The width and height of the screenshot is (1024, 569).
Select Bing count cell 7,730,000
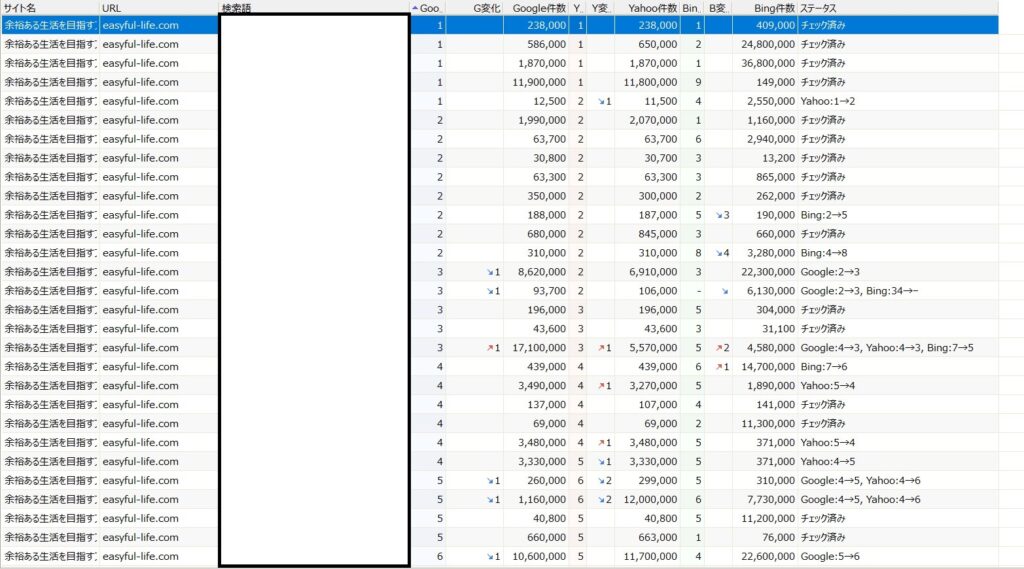tap(771, 499)
